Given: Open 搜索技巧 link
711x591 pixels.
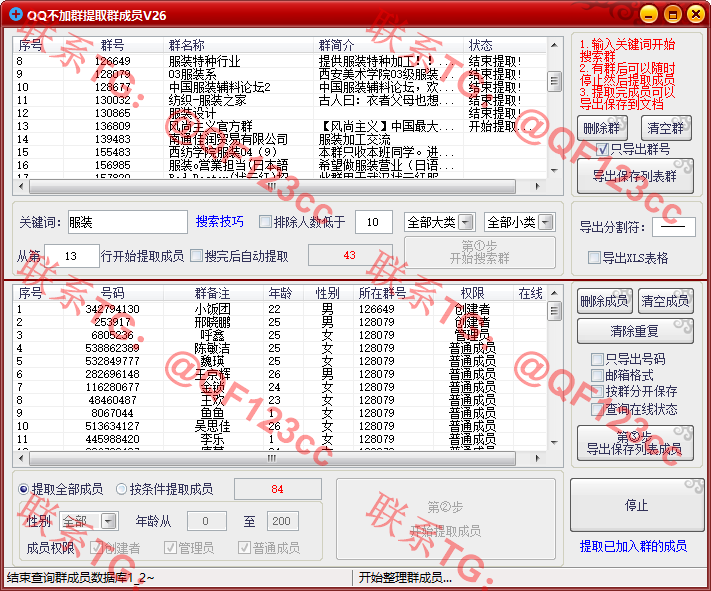Looking at the screenshot, I should click(x=219, y=222).
